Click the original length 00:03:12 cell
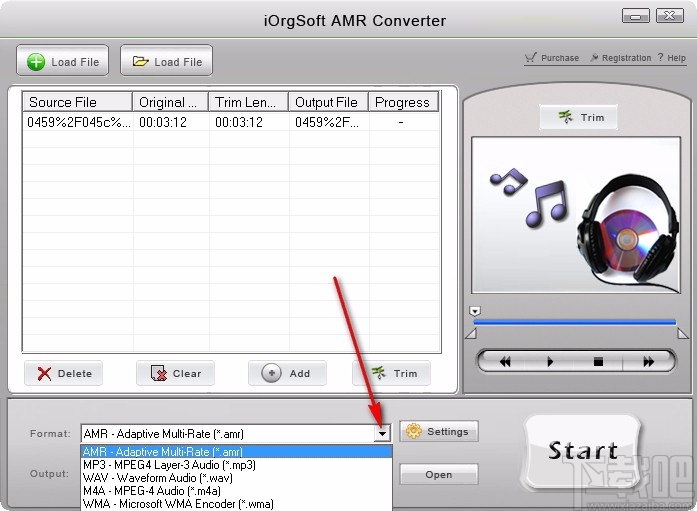This screenshot has height=511, width=697. point(163,122)
